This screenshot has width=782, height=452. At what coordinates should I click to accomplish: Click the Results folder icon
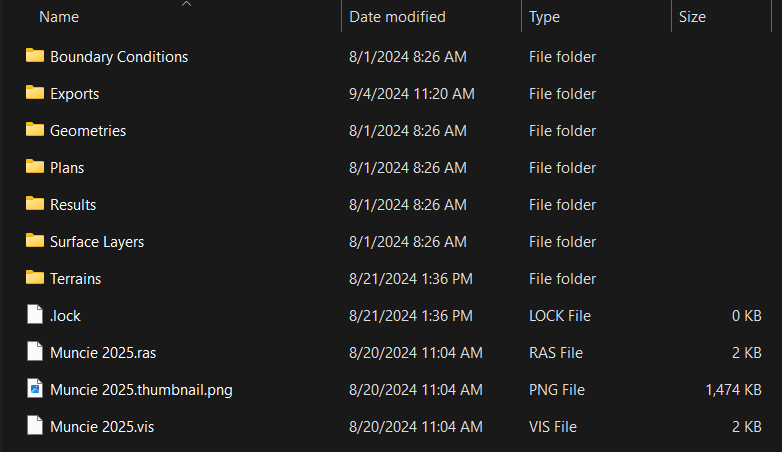click(x=35, y=204)
